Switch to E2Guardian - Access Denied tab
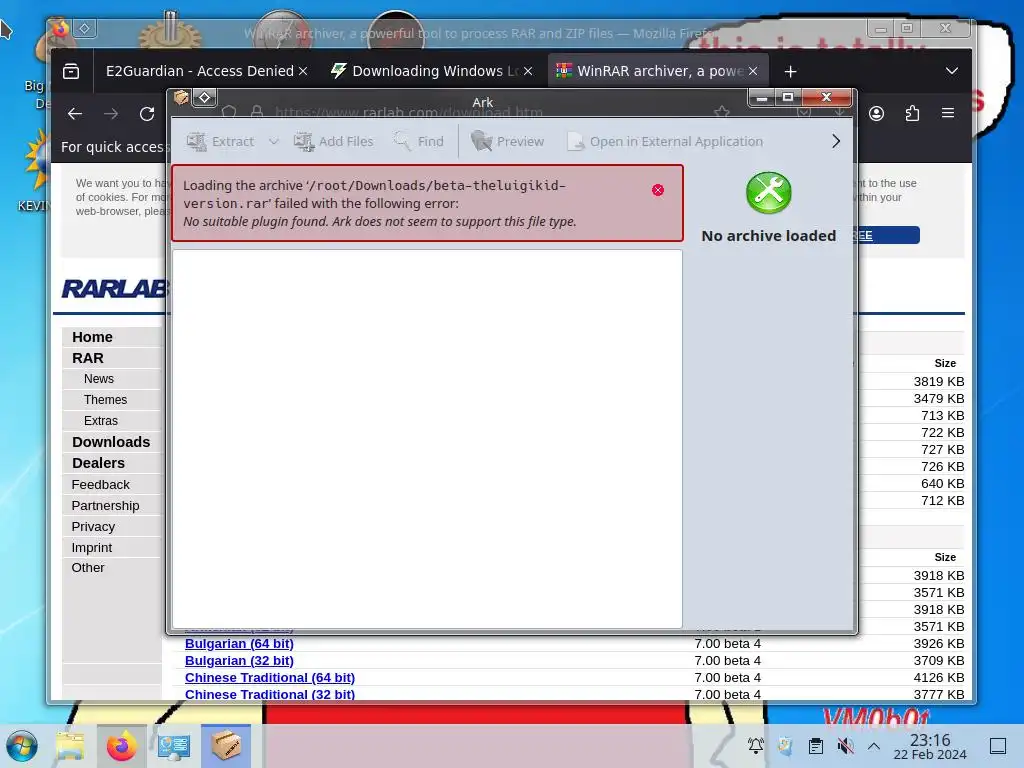1024x768 pixels. coord(200,71)
